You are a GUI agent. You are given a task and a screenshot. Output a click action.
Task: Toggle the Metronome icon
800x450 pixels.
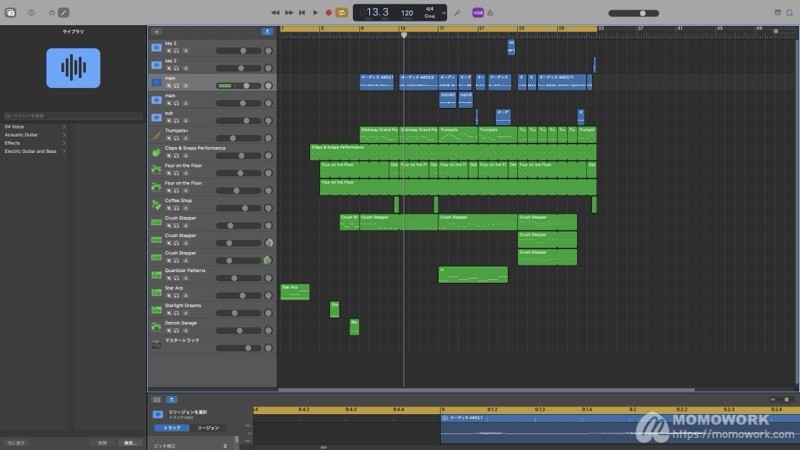pos(490,13)
